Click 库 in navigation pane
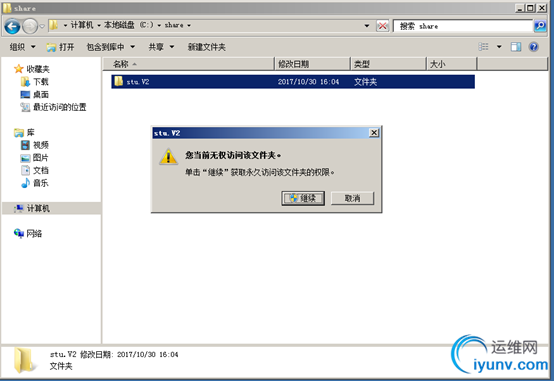 [x=31, y=133]
